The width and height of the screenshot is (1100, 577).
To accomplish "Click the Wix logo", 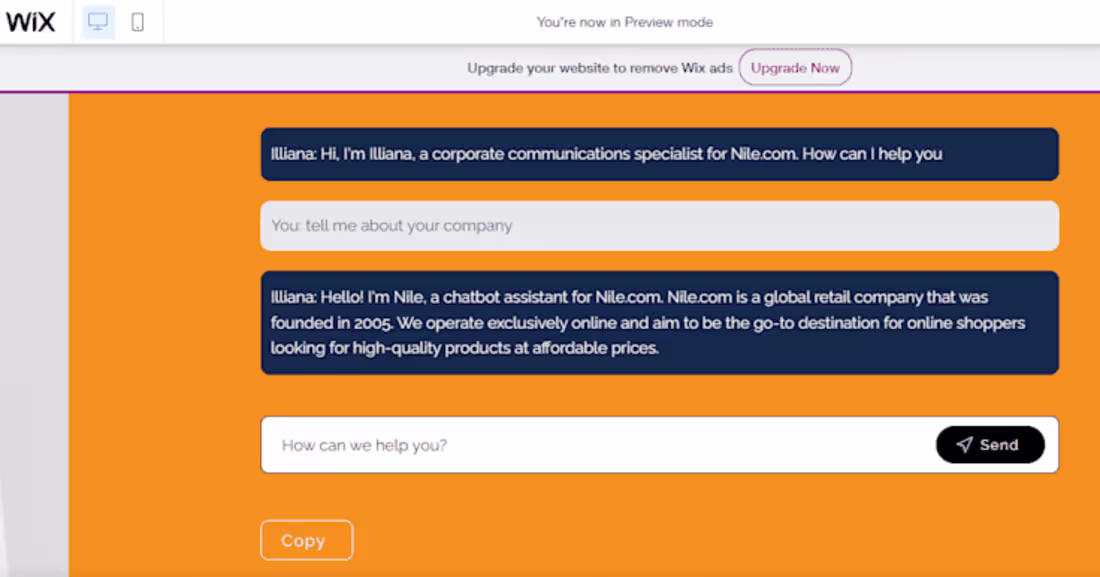I will (32, 21).
